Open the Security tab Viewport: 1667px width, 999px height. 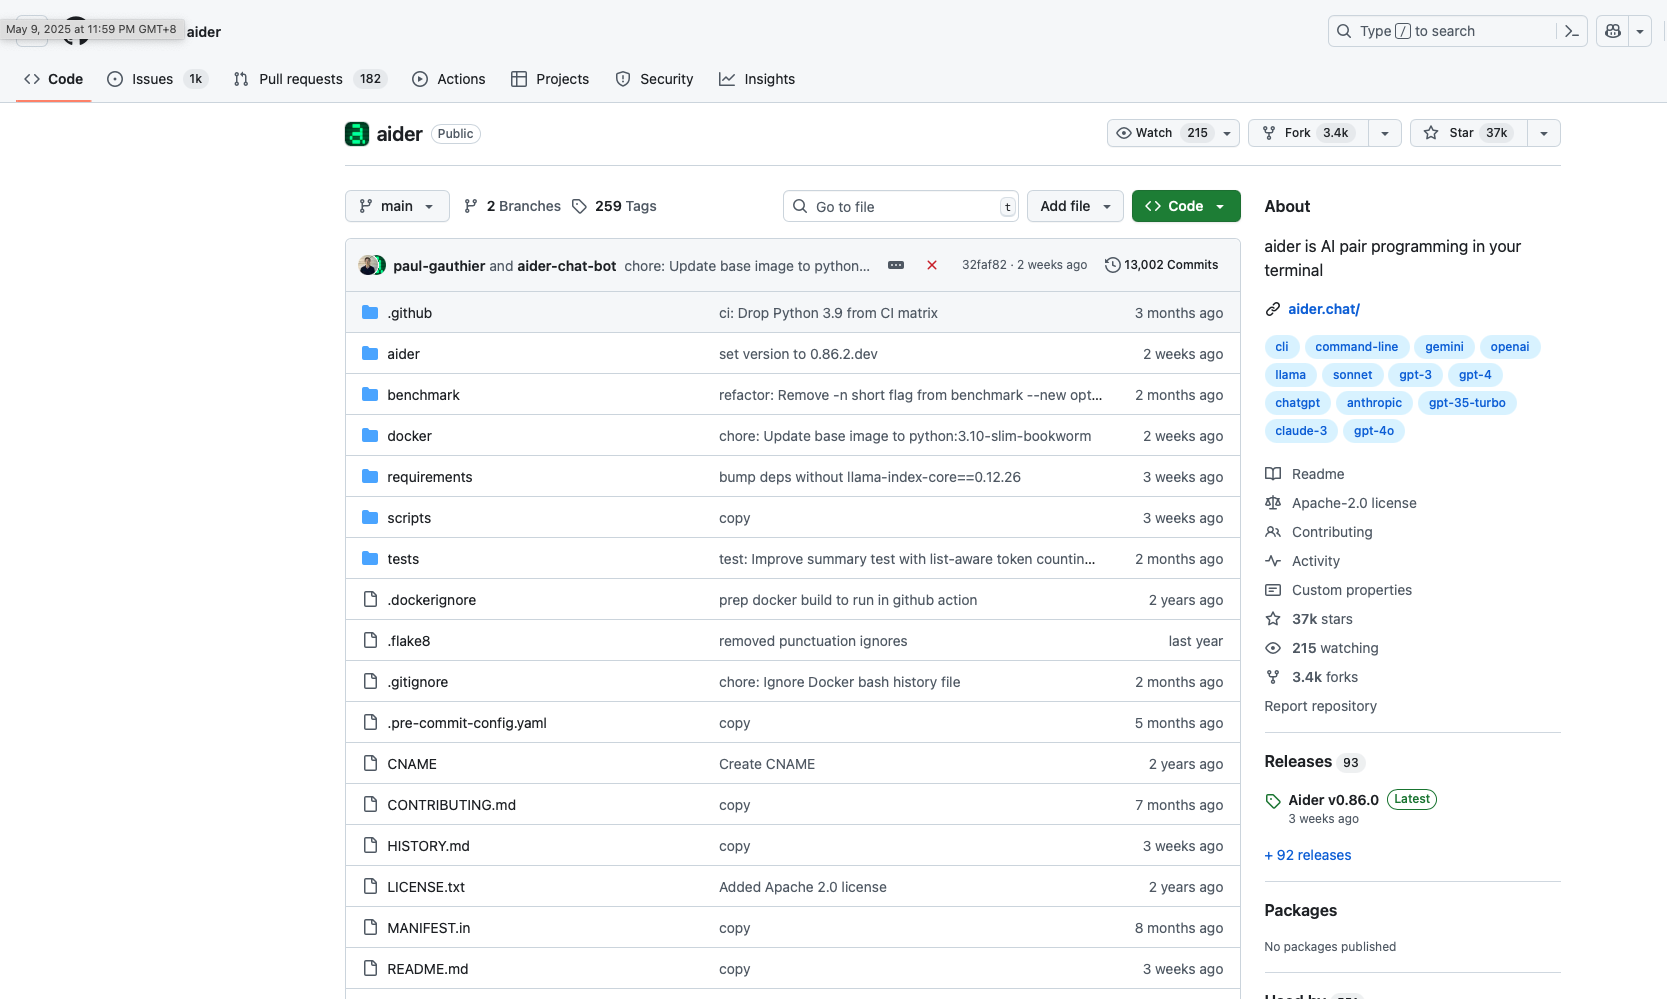[x=655, y=79]
